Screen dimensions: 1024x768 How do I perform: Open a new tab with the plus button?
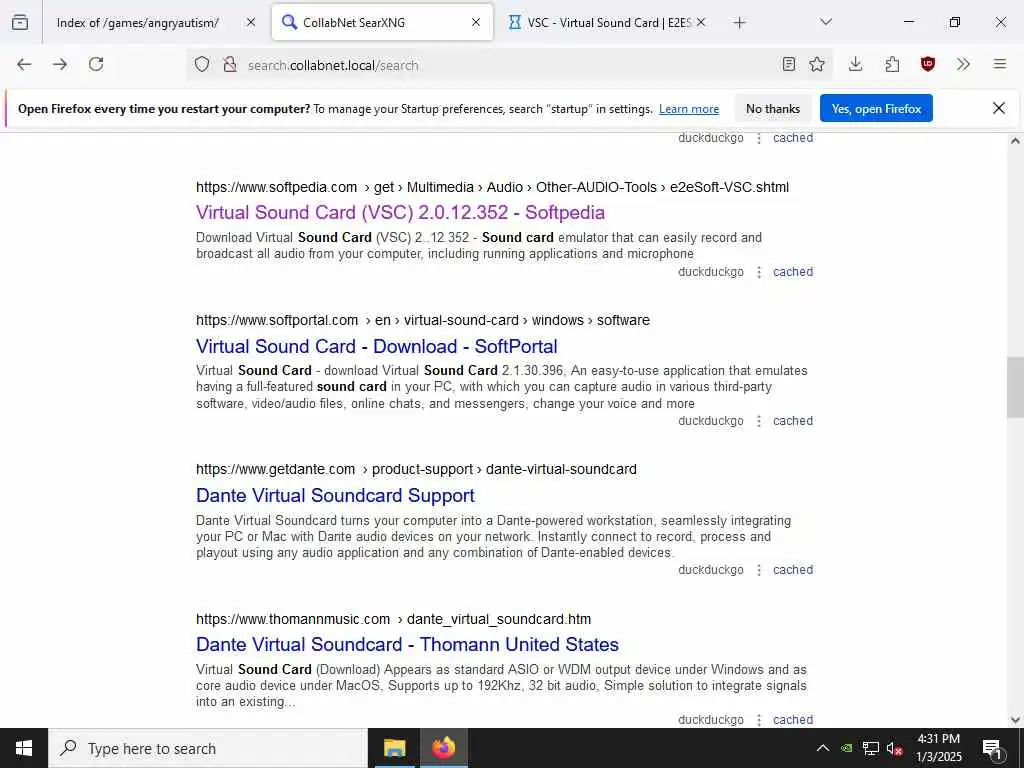[x=739, y=23]
